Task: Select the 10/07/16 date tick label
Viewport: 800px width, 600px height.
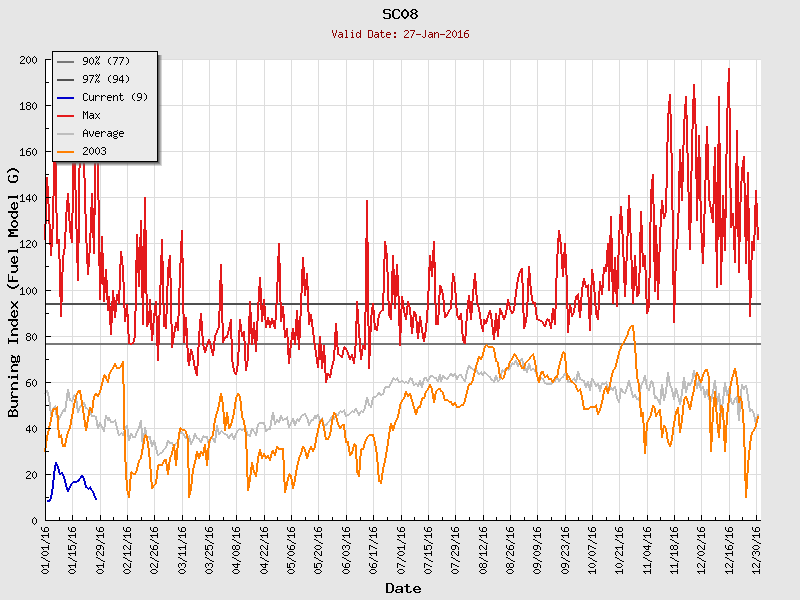Action: pyautogui.click(x=593, y=552)
